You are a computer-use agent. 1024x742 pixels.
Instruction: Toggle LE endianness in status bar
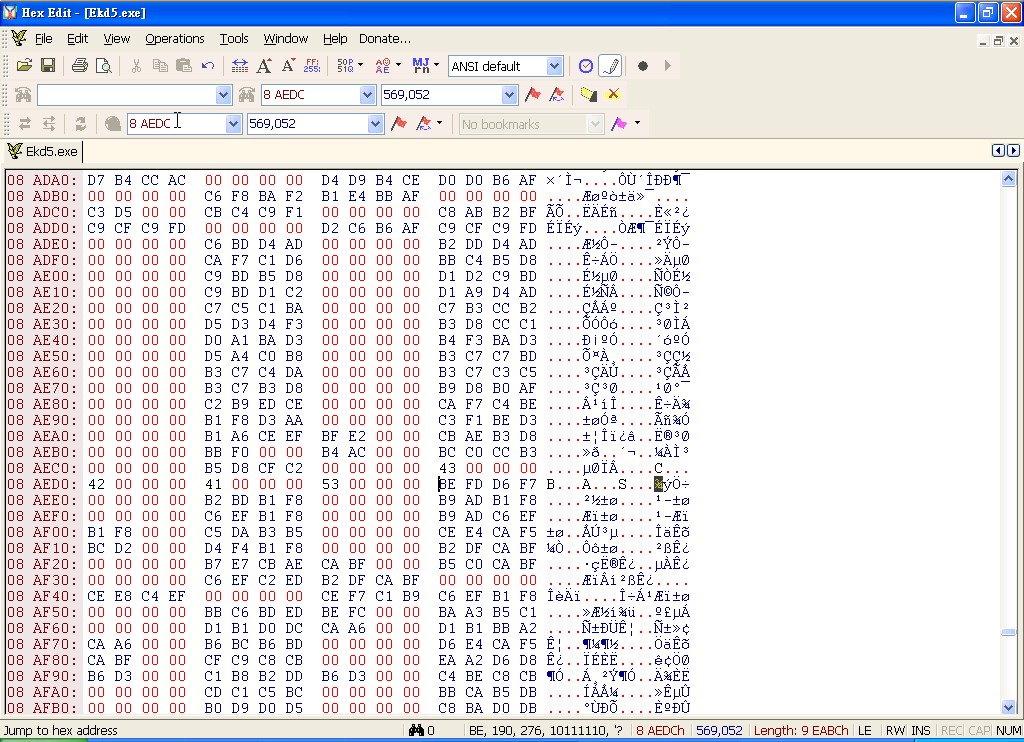(865, 730)
